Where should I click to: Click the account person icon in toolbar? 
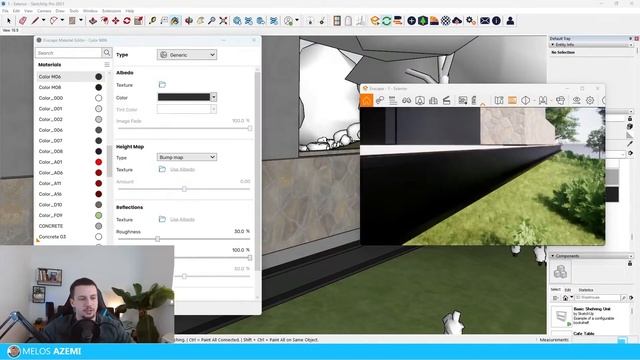pyautogui.click(x=510, y=20)
